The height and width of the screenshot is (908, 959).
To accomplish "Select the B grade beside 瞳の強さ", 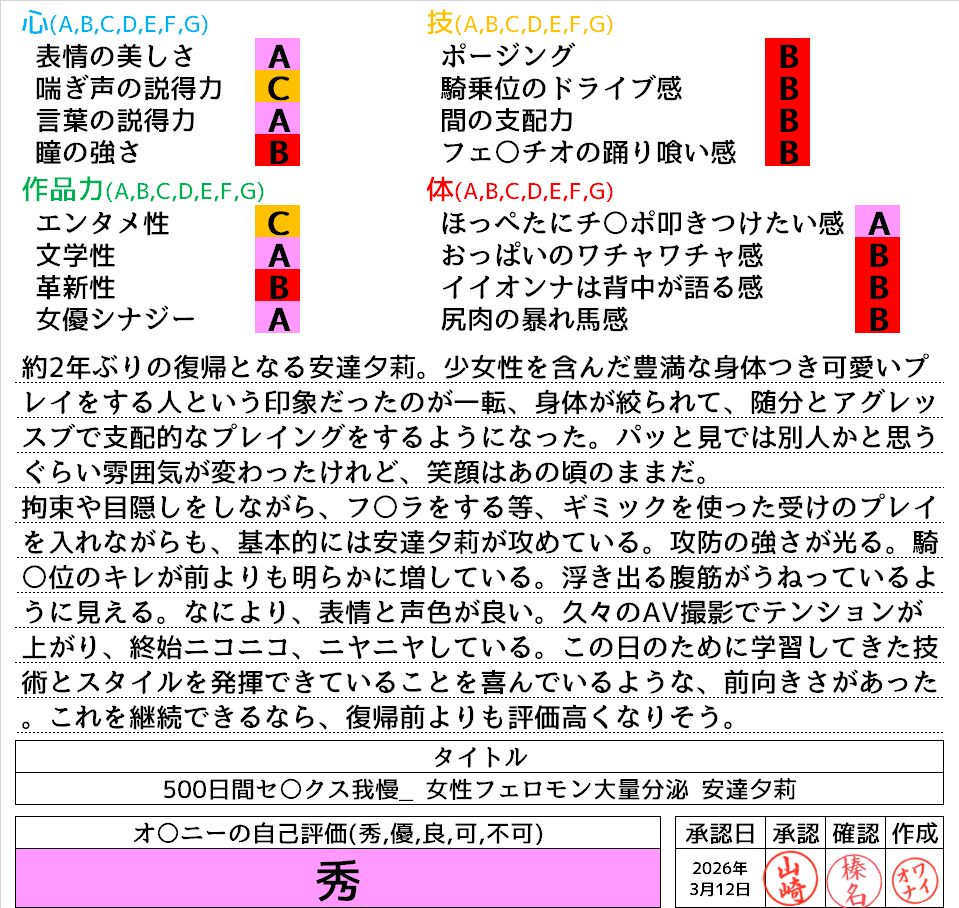I will click(x=279, y=152).
